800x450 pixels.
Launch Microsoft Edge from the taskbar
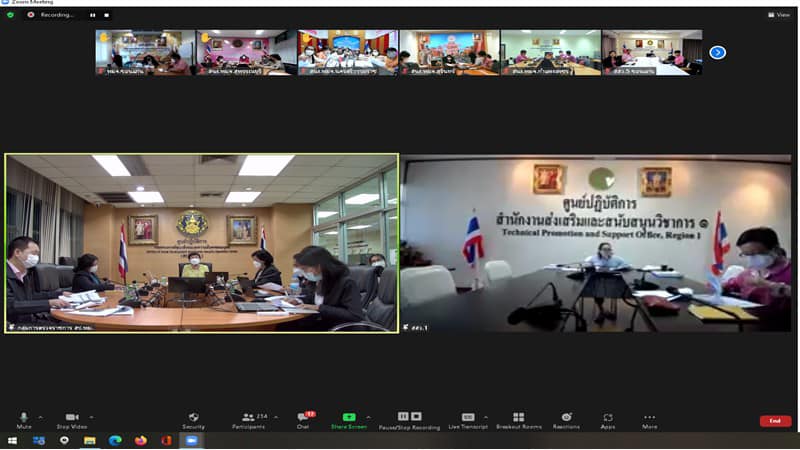(115, 440)
